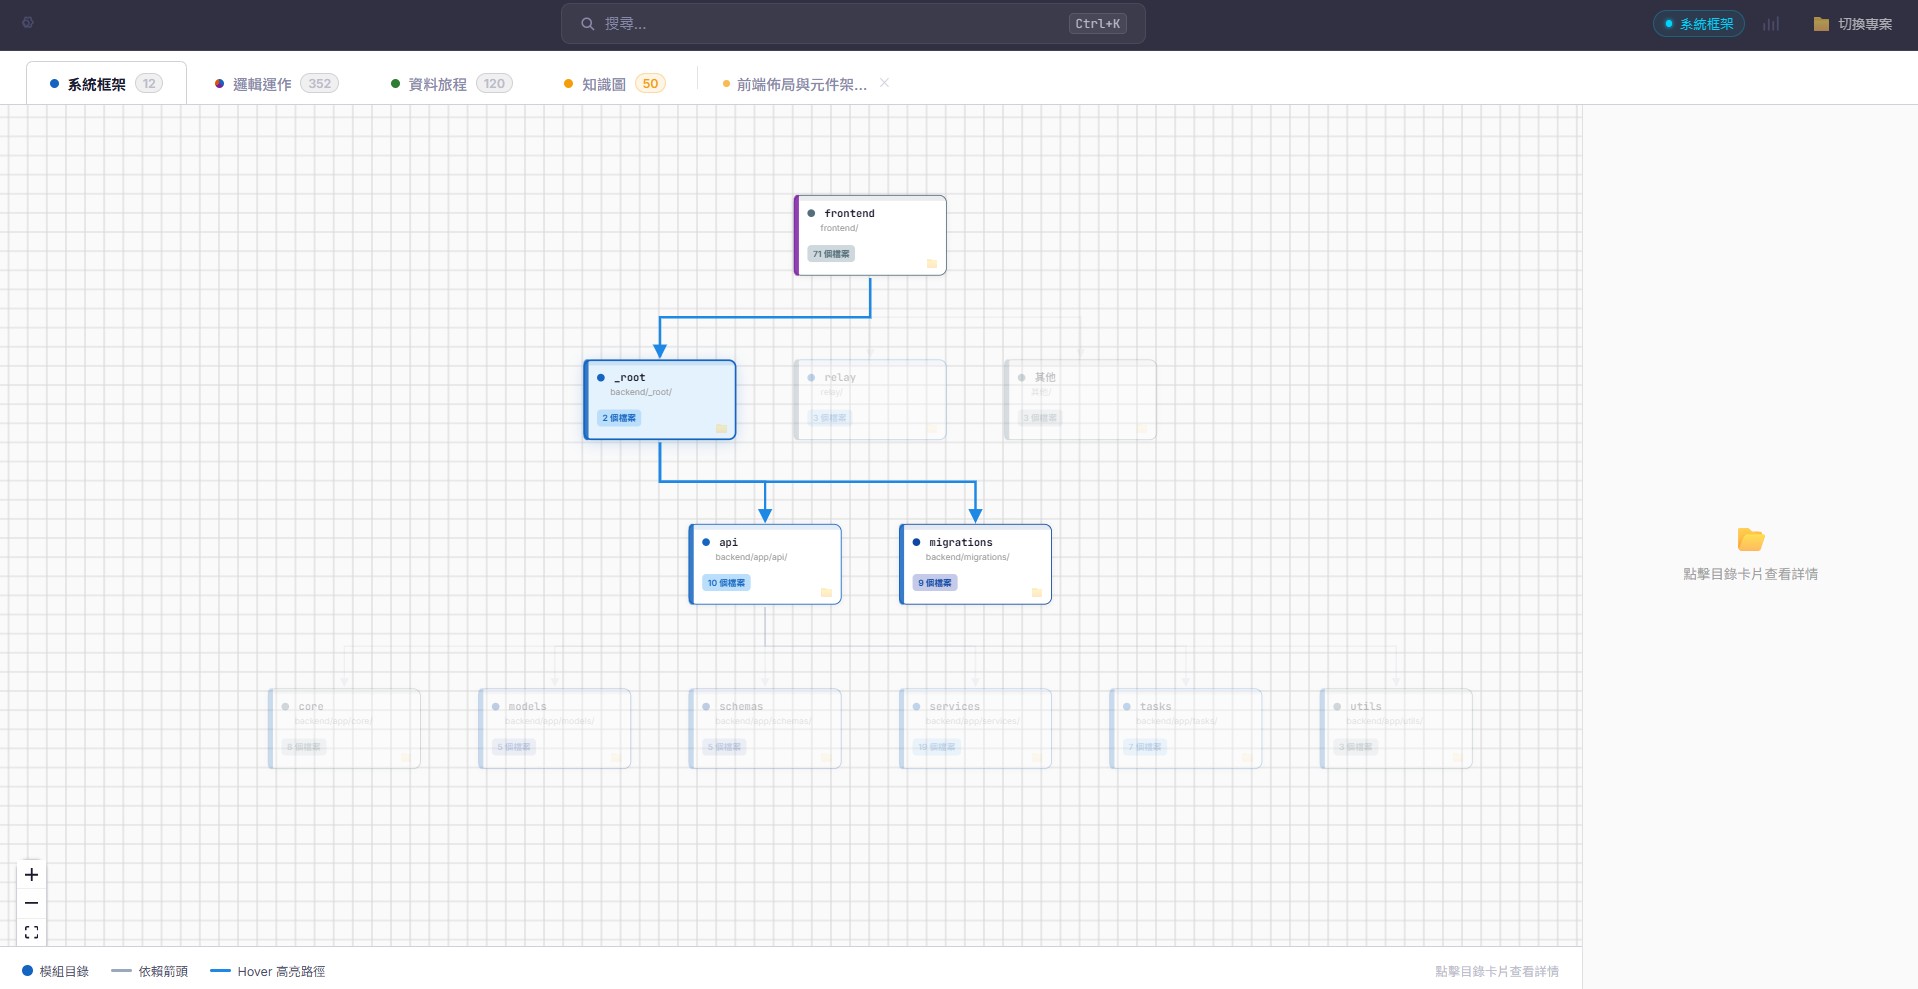Click the magnifier icon in the search bar
This screenshot has width=1918, height=989.
point(588,23)
